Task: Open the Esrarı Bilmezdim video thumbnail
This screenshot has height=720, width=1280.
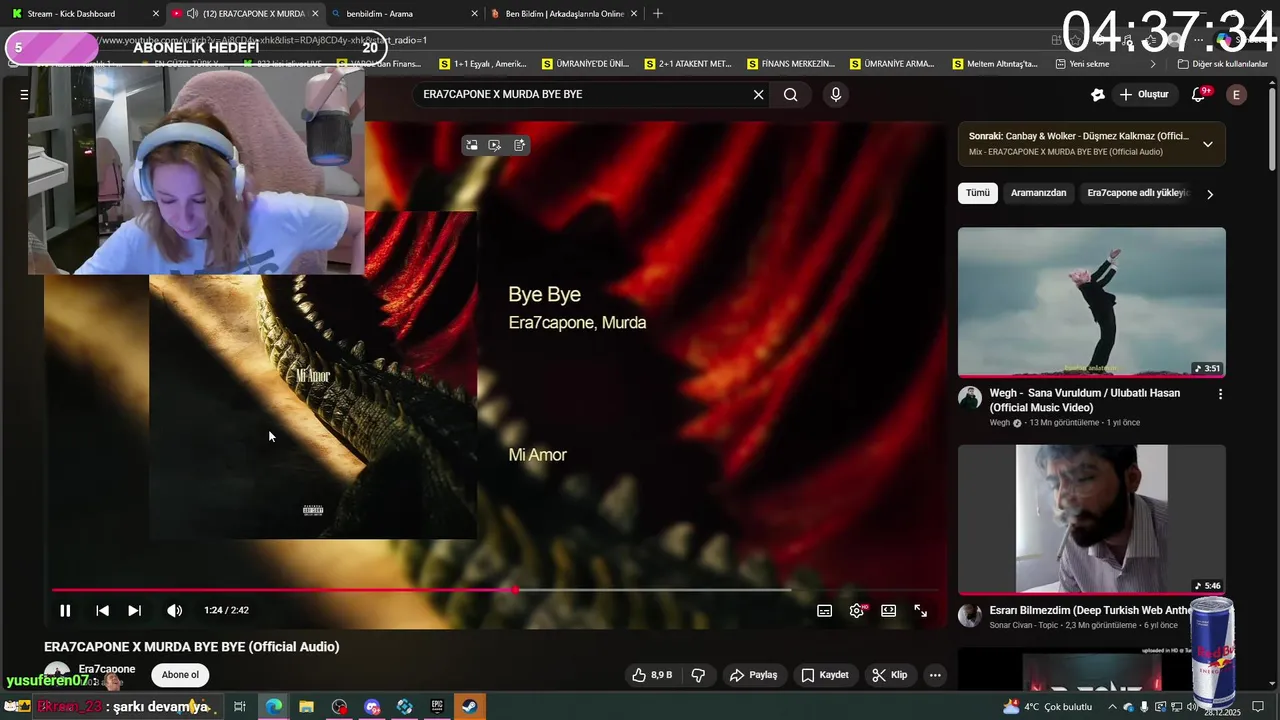Action: (x=1092, y=520)
